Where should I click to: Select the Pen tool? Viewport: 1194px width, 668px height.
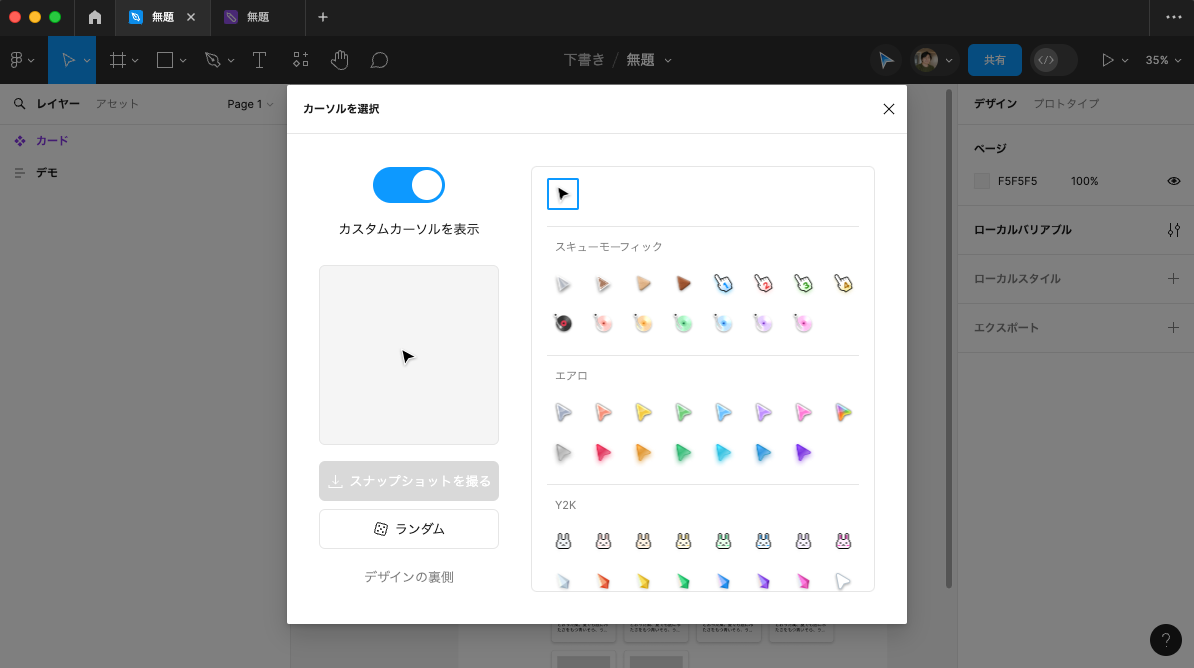coord(212,60)
